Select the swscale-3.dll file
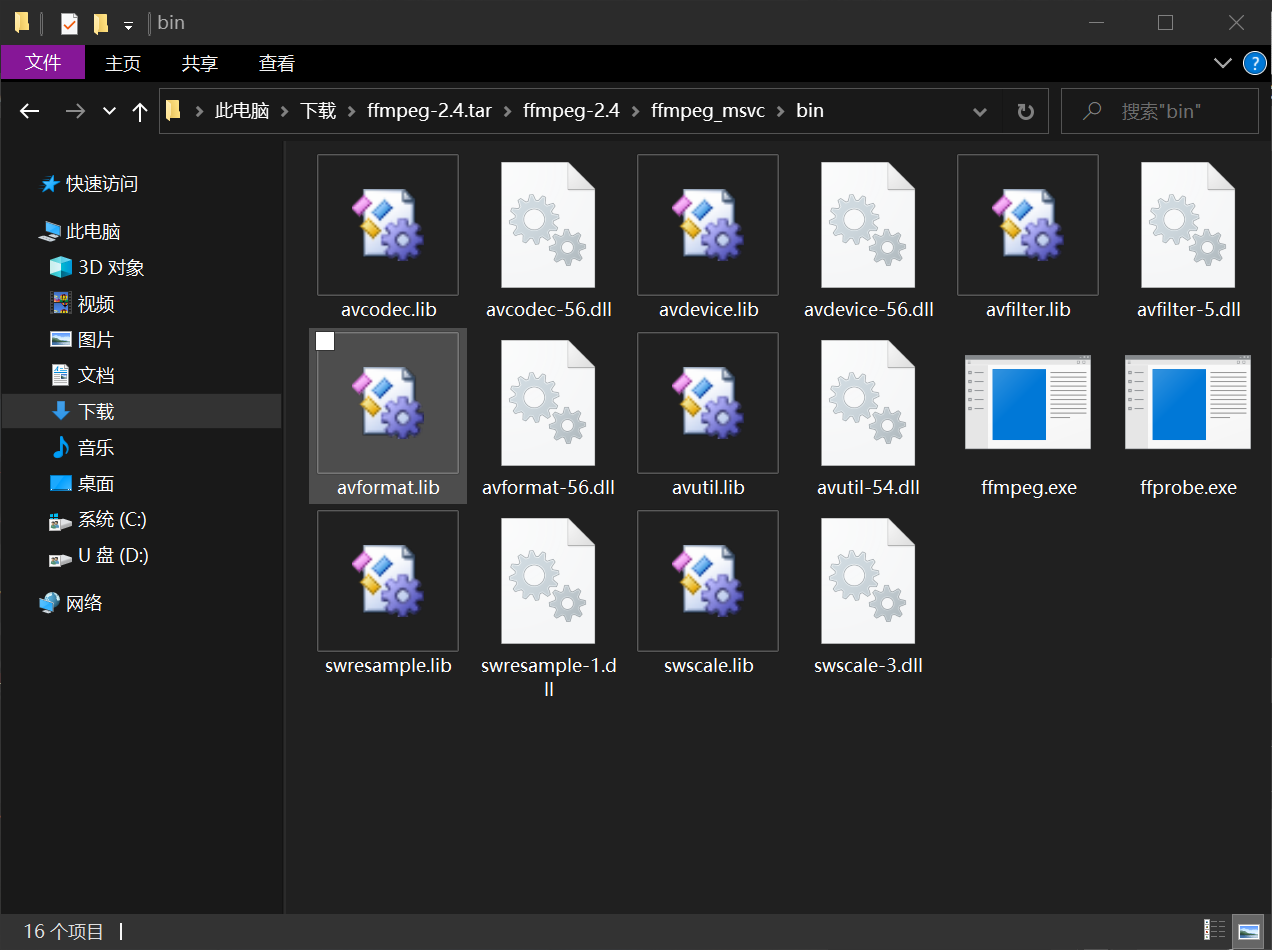The width and height of the screenshot is (1272, 950). (867, 582)
